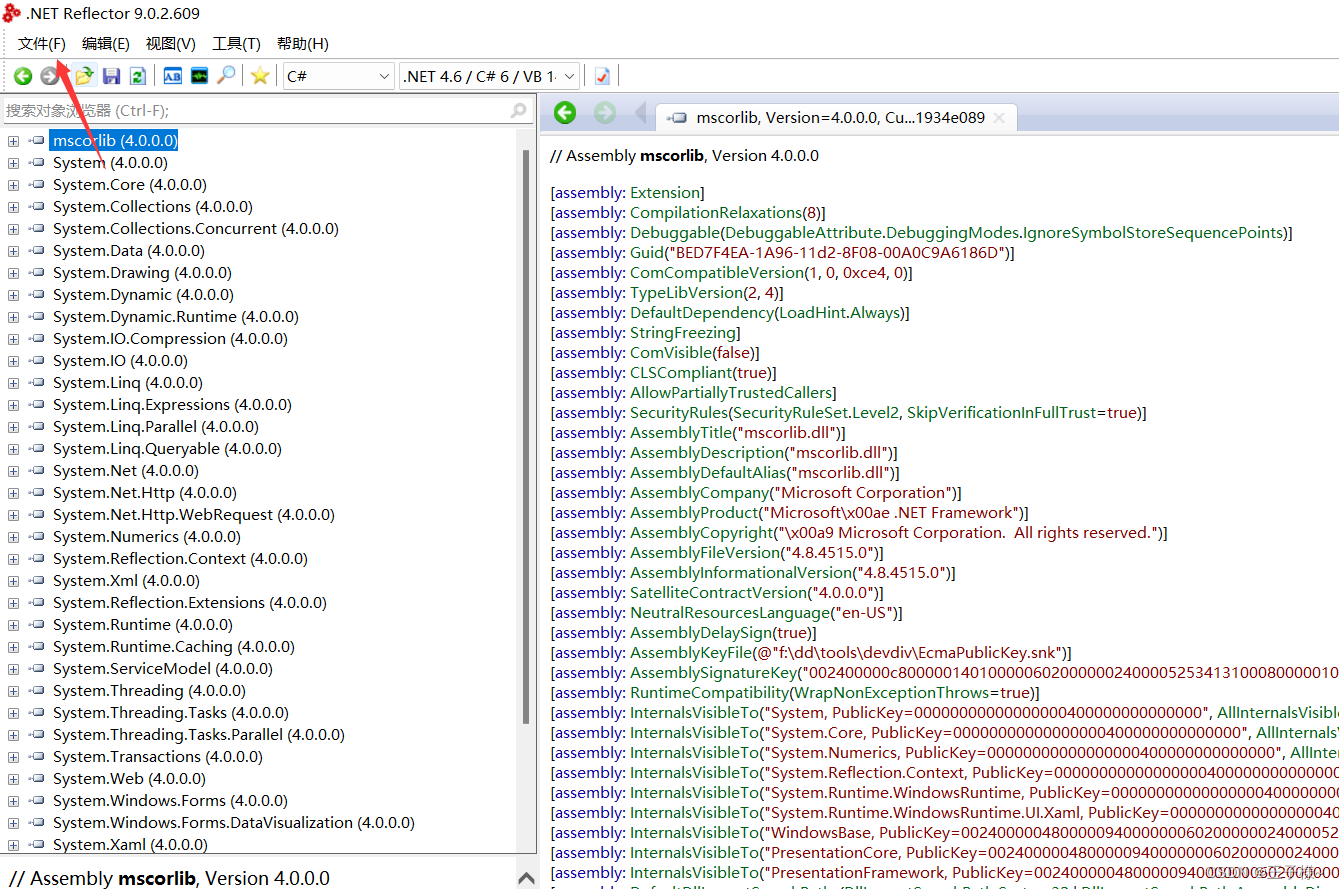Click the assembly icon beside System.Transactions

point(37,757)
